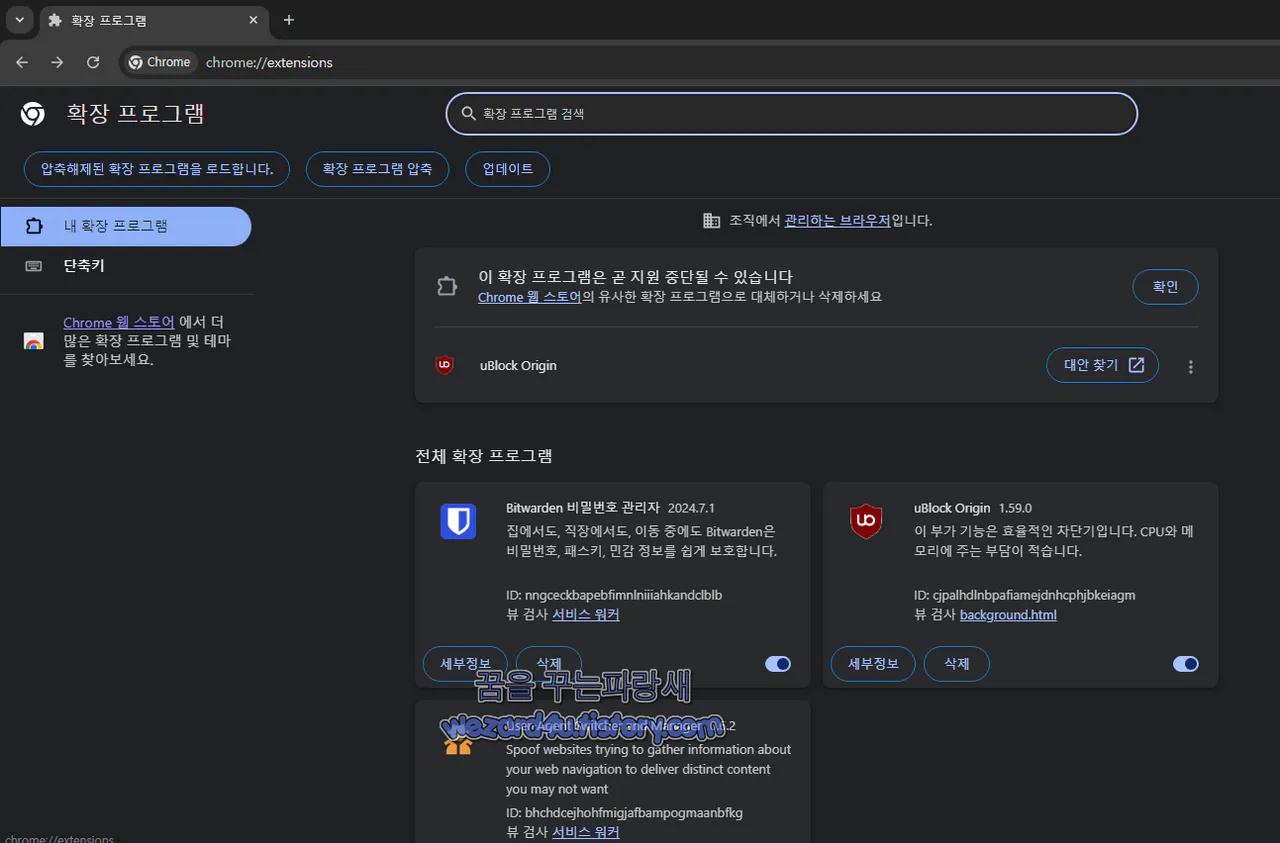Click the magnifier icon in the search box

(468, 114)
